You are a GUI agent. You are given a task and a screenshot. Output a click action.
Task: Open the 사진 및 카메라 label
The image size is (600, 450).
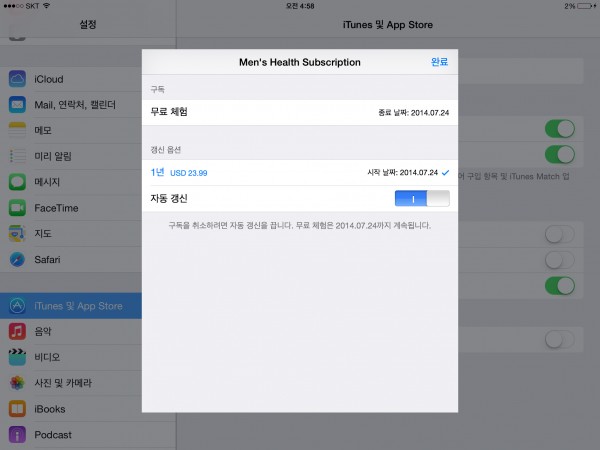coord(63,383)
